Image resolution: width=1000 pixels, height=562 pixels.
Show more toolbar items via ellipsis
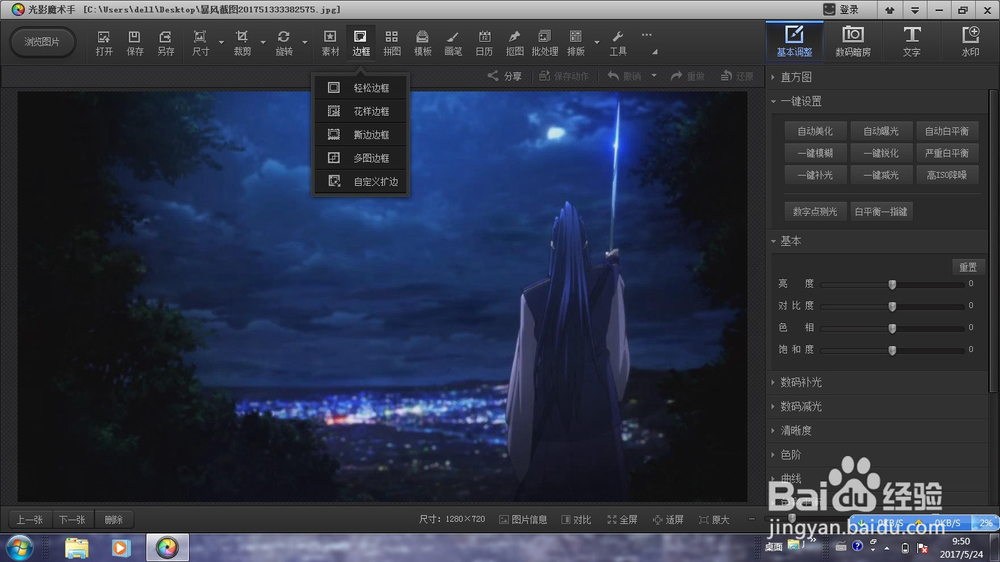click(647, 35)
